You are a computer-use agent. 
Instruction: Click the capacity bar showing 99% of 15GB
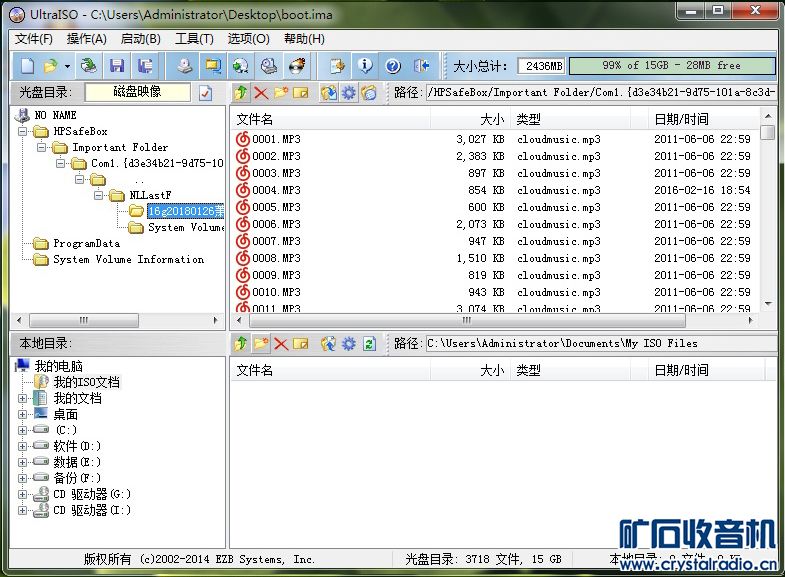pyautogui.click(x=672, y=66)
